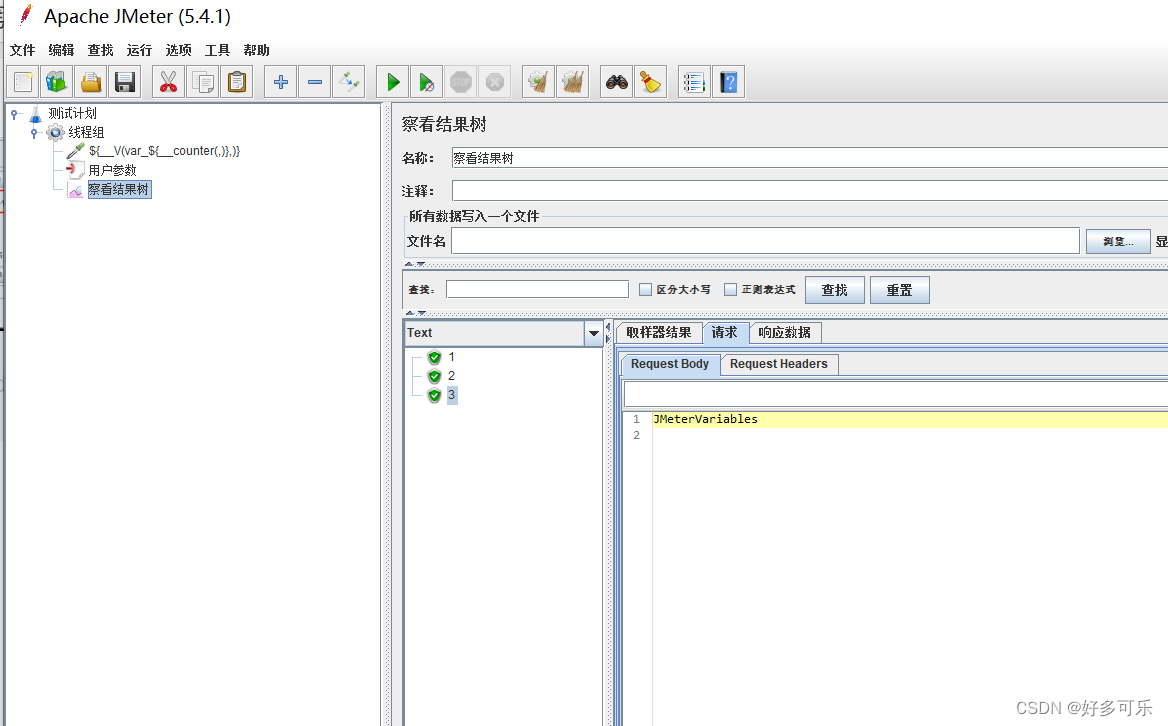Screen dimensions: 1168x726
Task: Open the 编辑 menu
Action: [61, 50]
